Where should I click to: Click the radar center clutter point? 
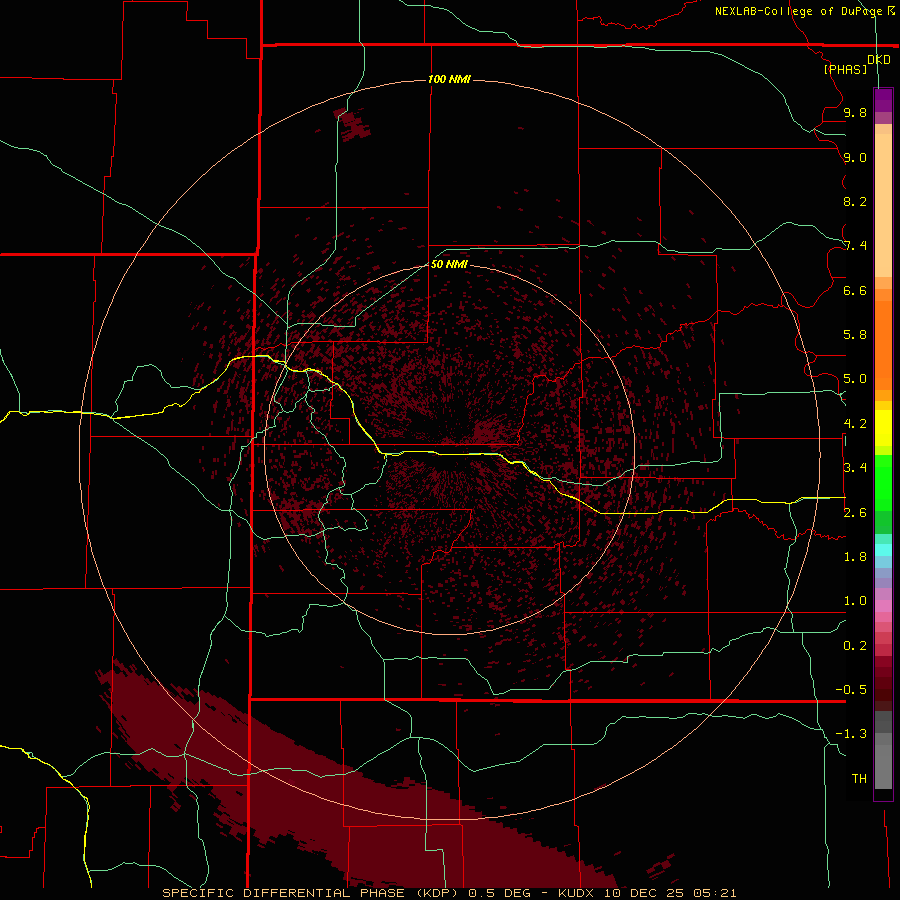click(450, 449)
